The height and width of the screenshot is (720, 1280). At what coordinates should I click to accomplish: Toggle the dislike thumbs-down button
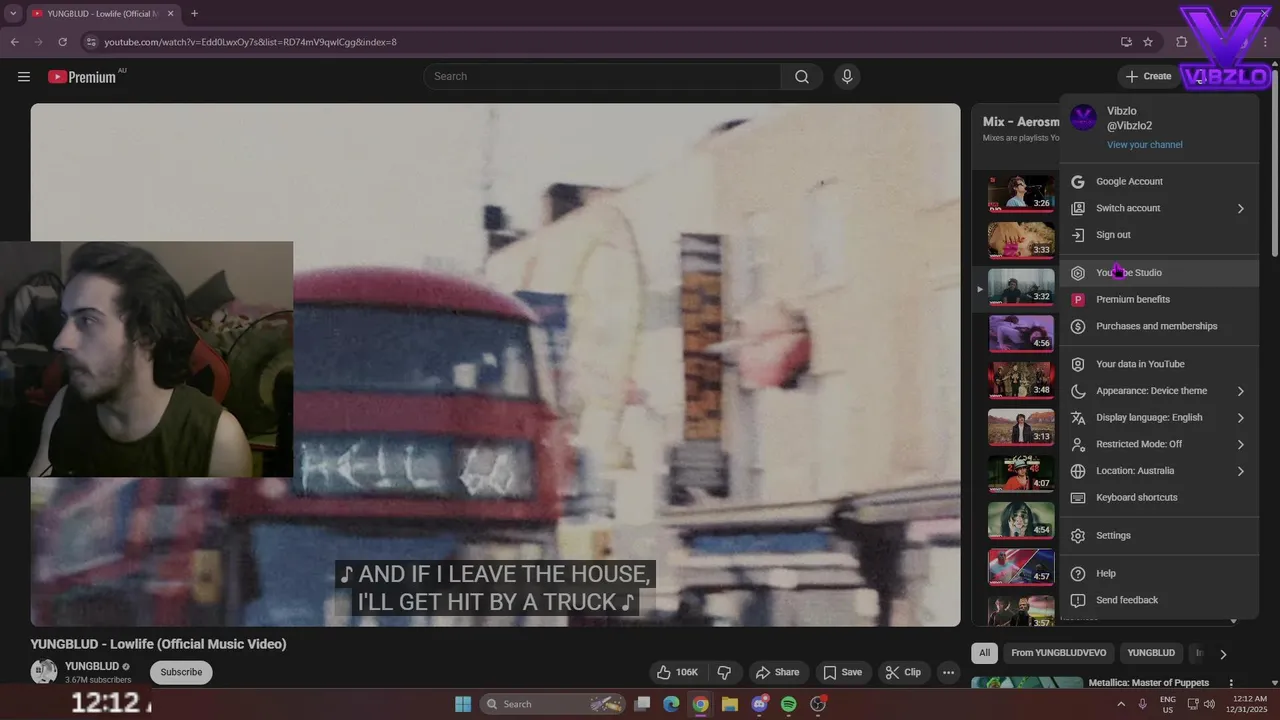point(726,672)
